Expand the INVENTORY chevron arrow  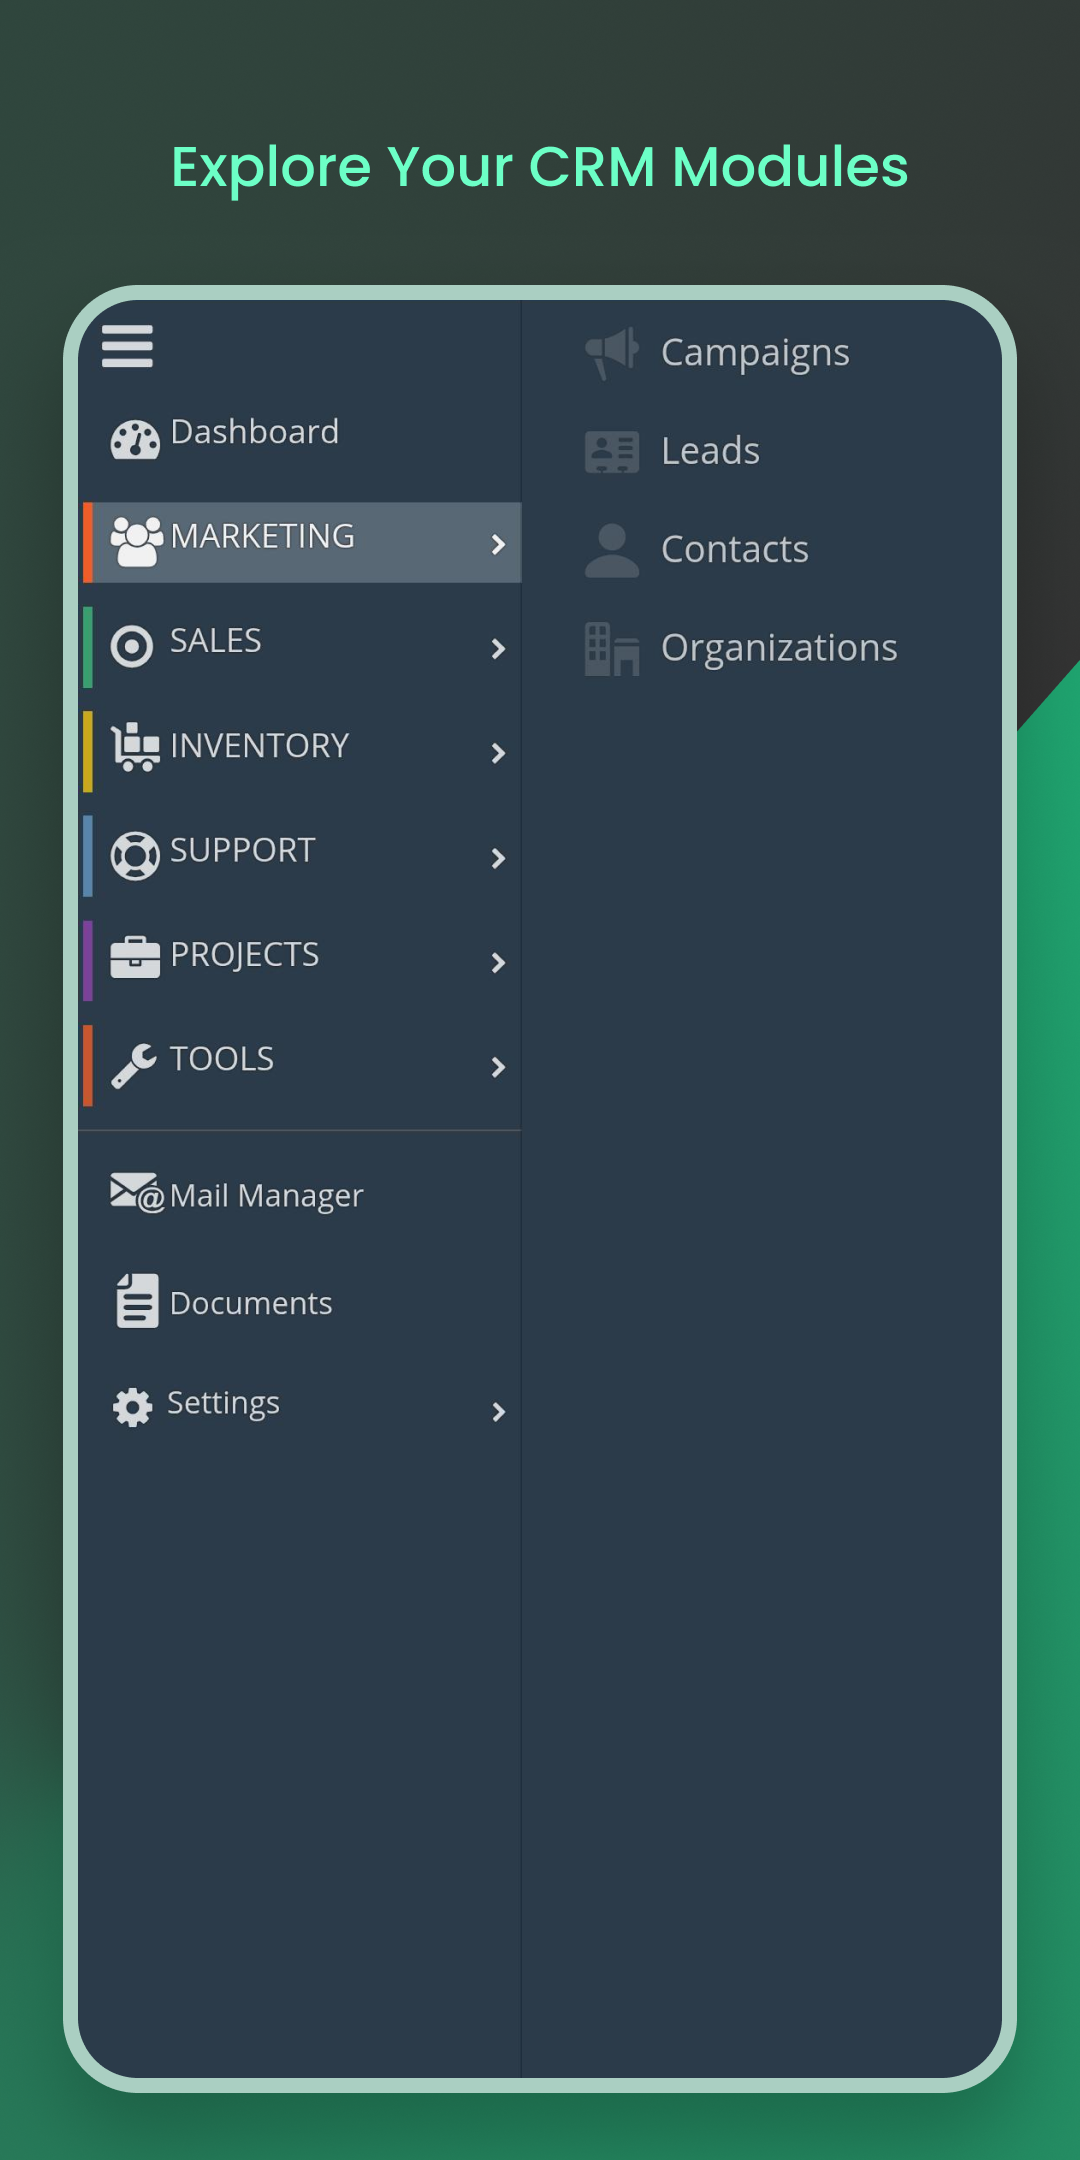click(498, 753)
